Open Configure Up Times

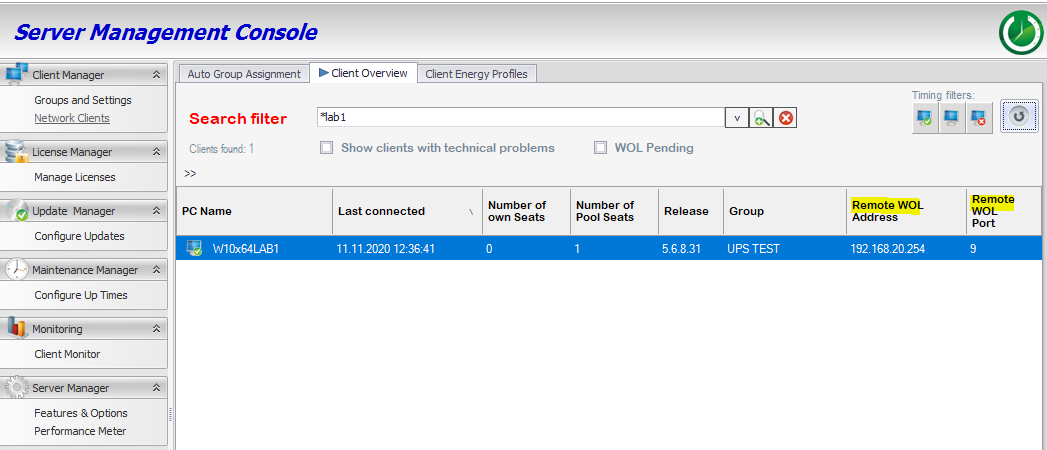click(x=81, y=295)
